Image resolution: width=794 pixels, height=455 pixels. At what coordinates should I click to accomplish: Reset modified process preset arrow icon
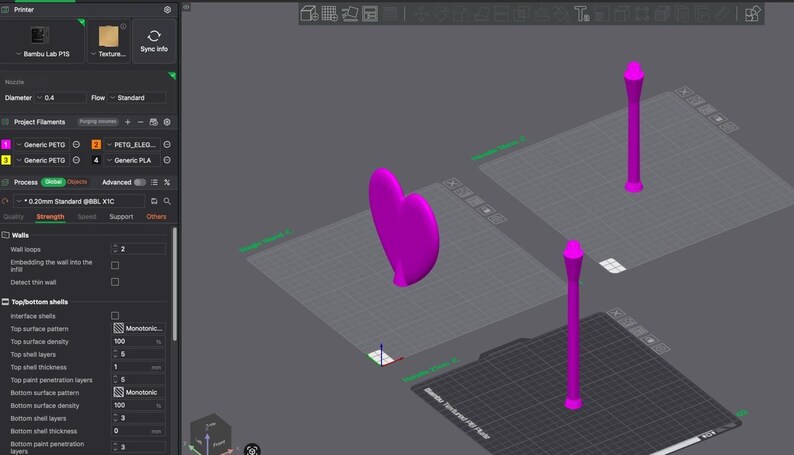(x=5, y=201)
